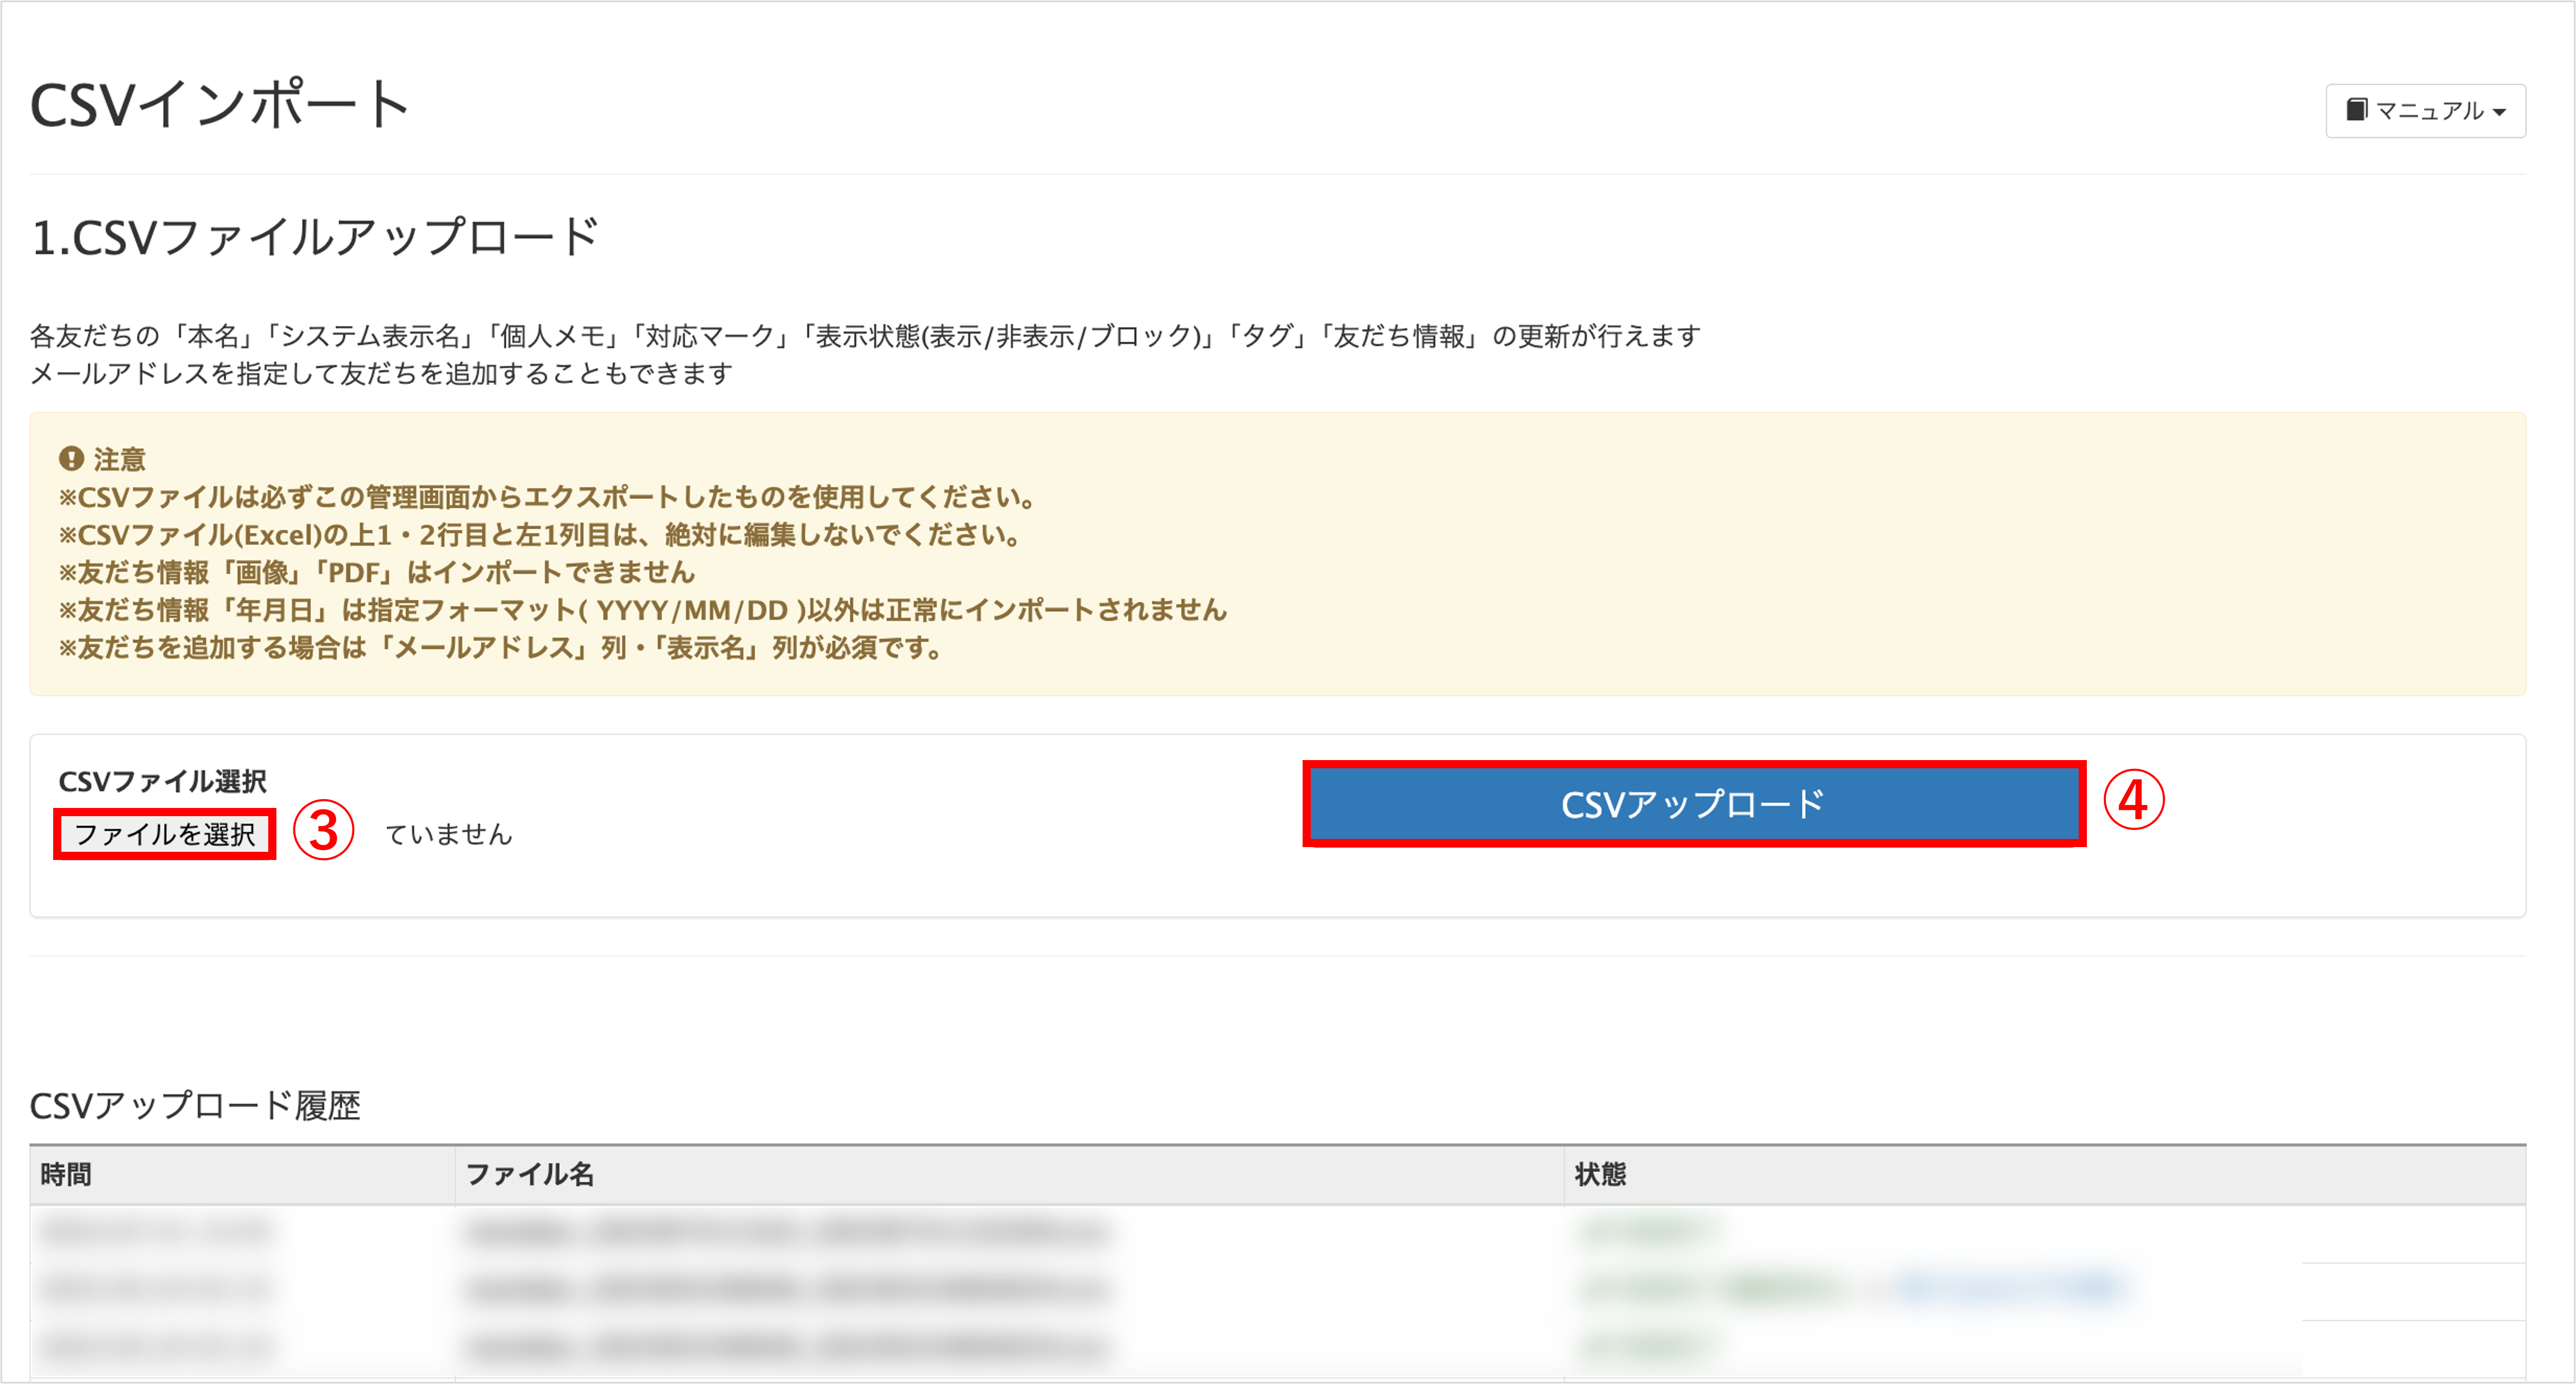This screenshot has width=2576, height=1384.
Task: Open the マニュアル dropdown
Action: pyautogui.click(x=2425, y=111)
